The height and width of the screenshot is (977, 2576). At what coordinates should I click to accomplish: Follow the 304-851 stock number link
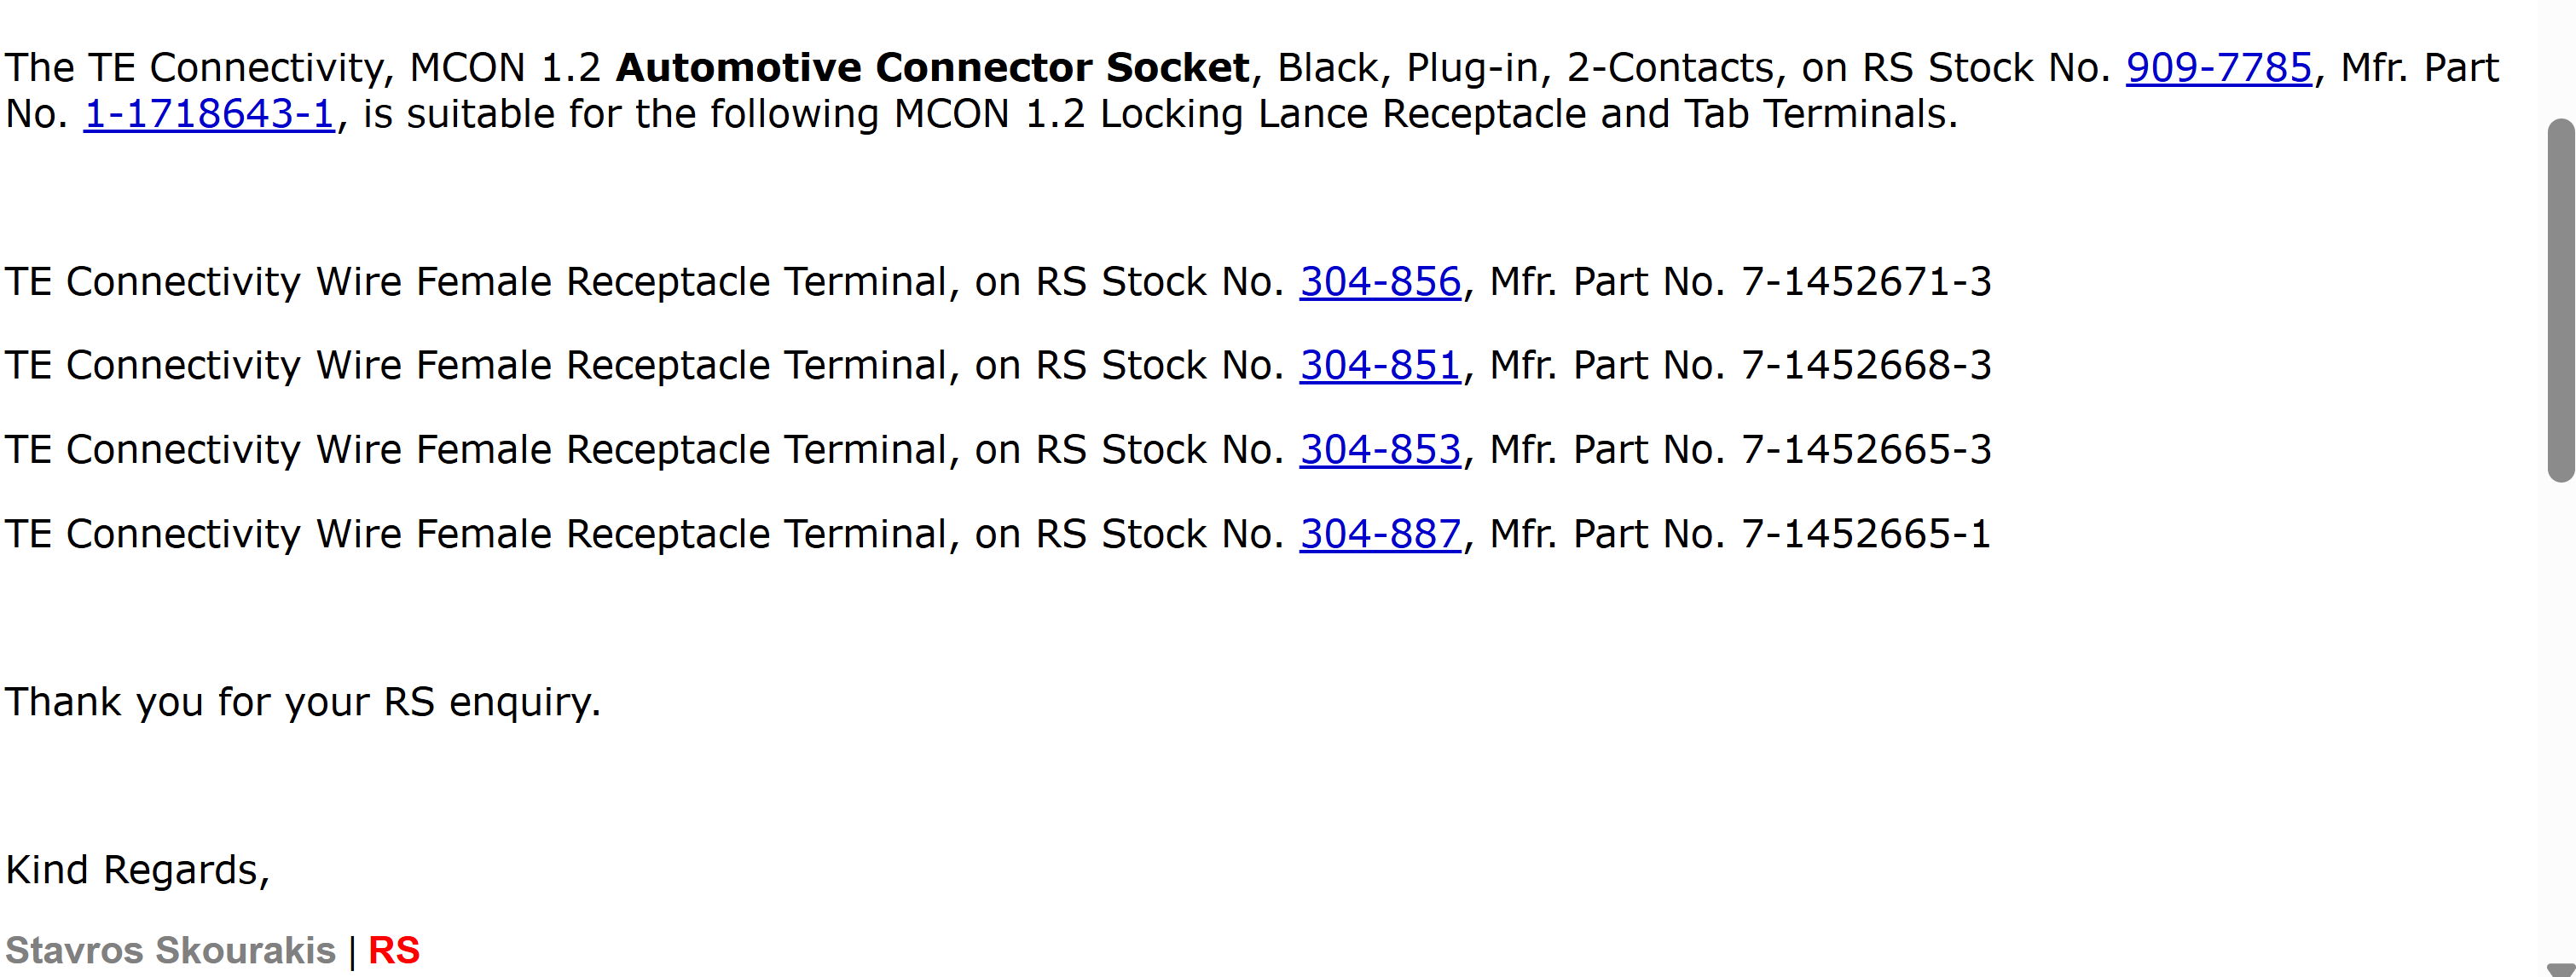pyautogui.click(x=1380, y=366)
